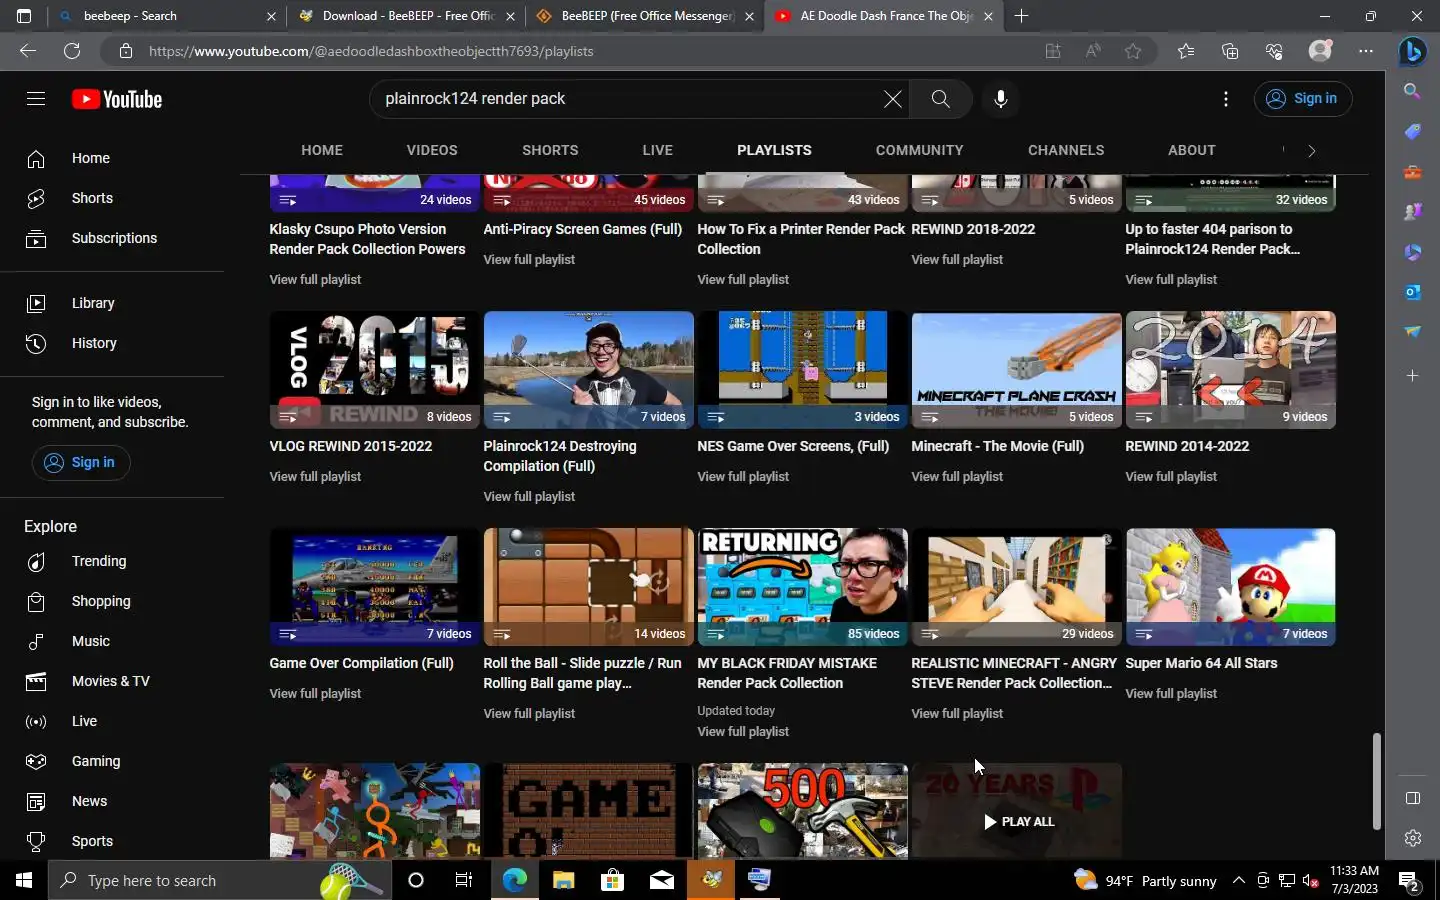Viewport: 1440px width, 900px height.
Task: Open Roll the Ball puzzle thumbnail
Action: [588, 586]
